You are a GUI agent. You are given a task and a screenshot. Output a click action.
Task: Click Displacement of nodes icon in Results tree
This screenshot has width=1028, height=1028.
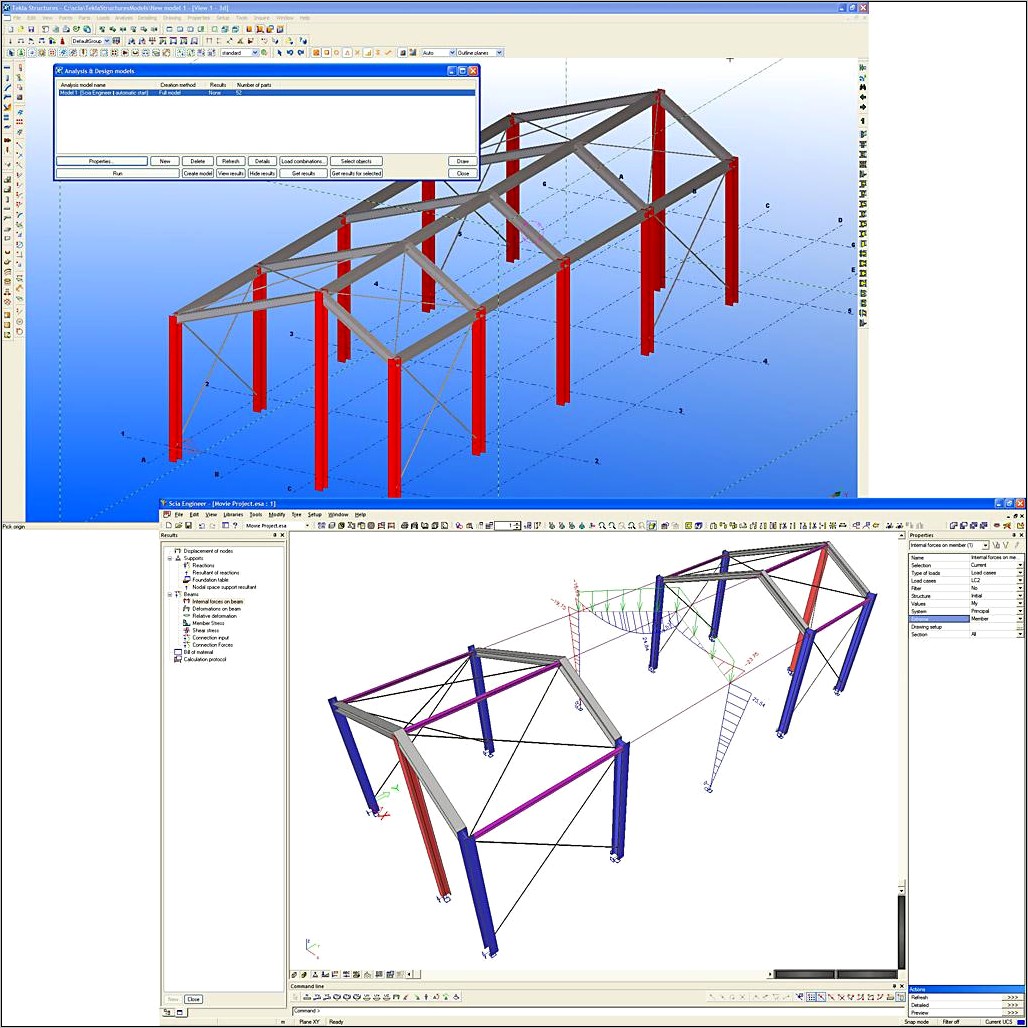click(x=178, y=551)
